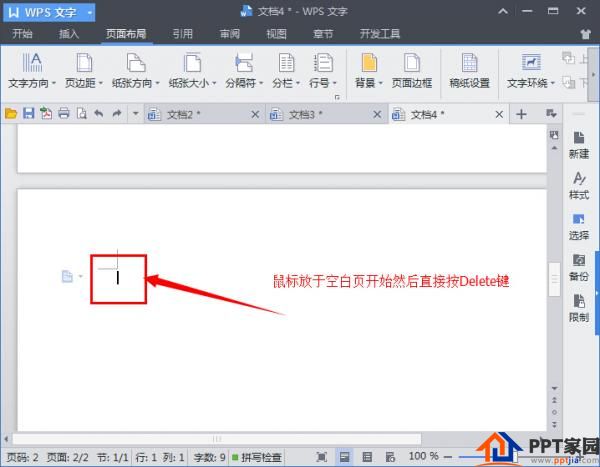This screenshot has width=600, height=467.
Task: Click the redo arrow icon
Action: tap(117, 113)
